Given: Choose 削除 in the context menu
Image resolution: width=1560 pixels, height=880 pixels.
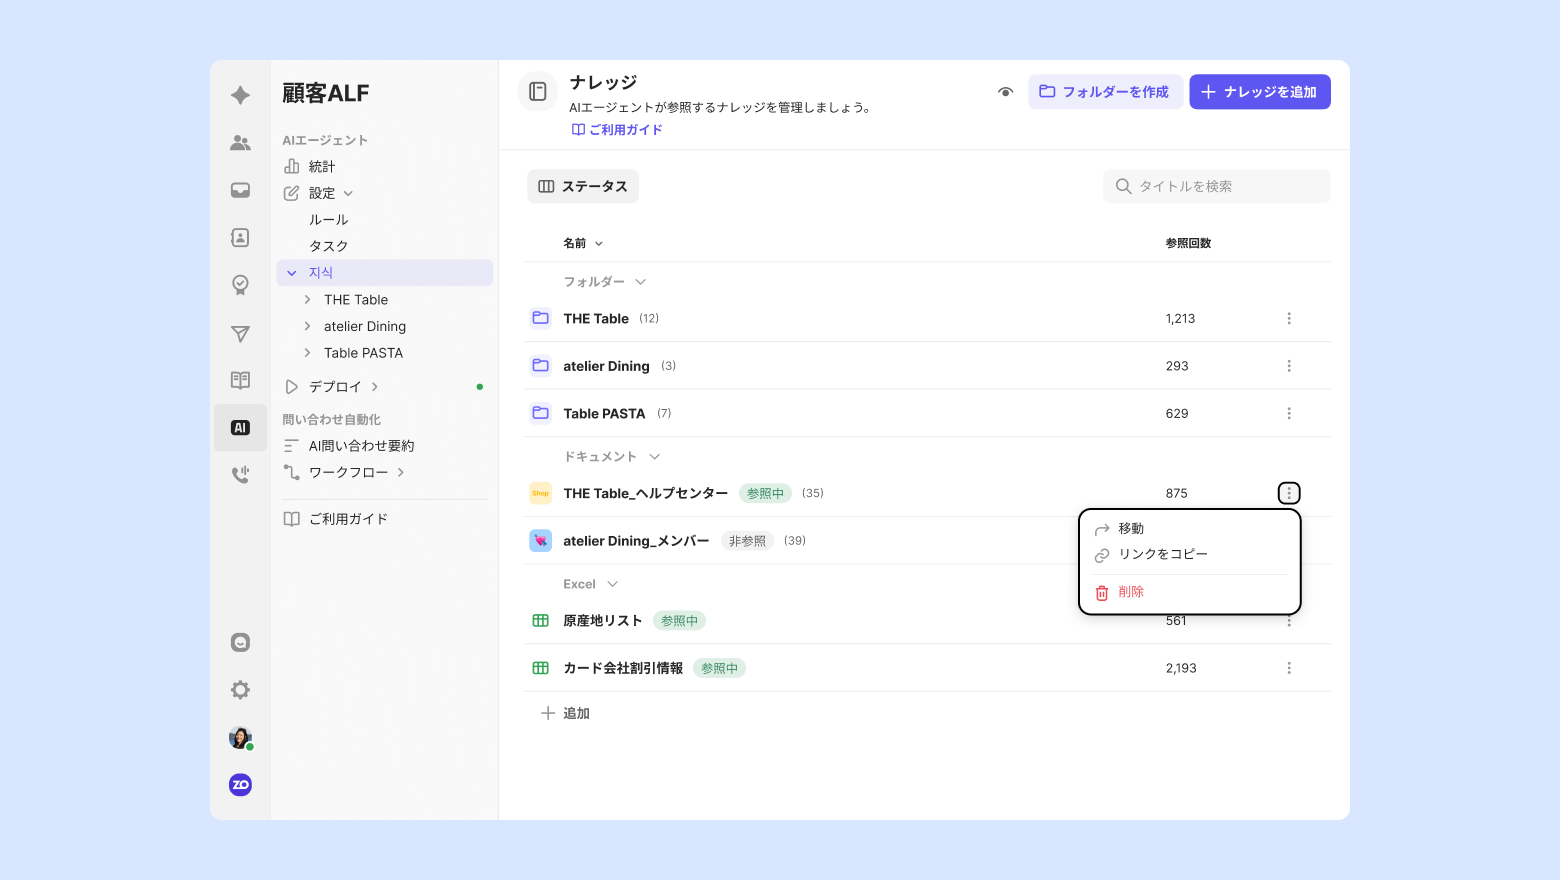Looking at the screenshot, I should coord(1131,592).
